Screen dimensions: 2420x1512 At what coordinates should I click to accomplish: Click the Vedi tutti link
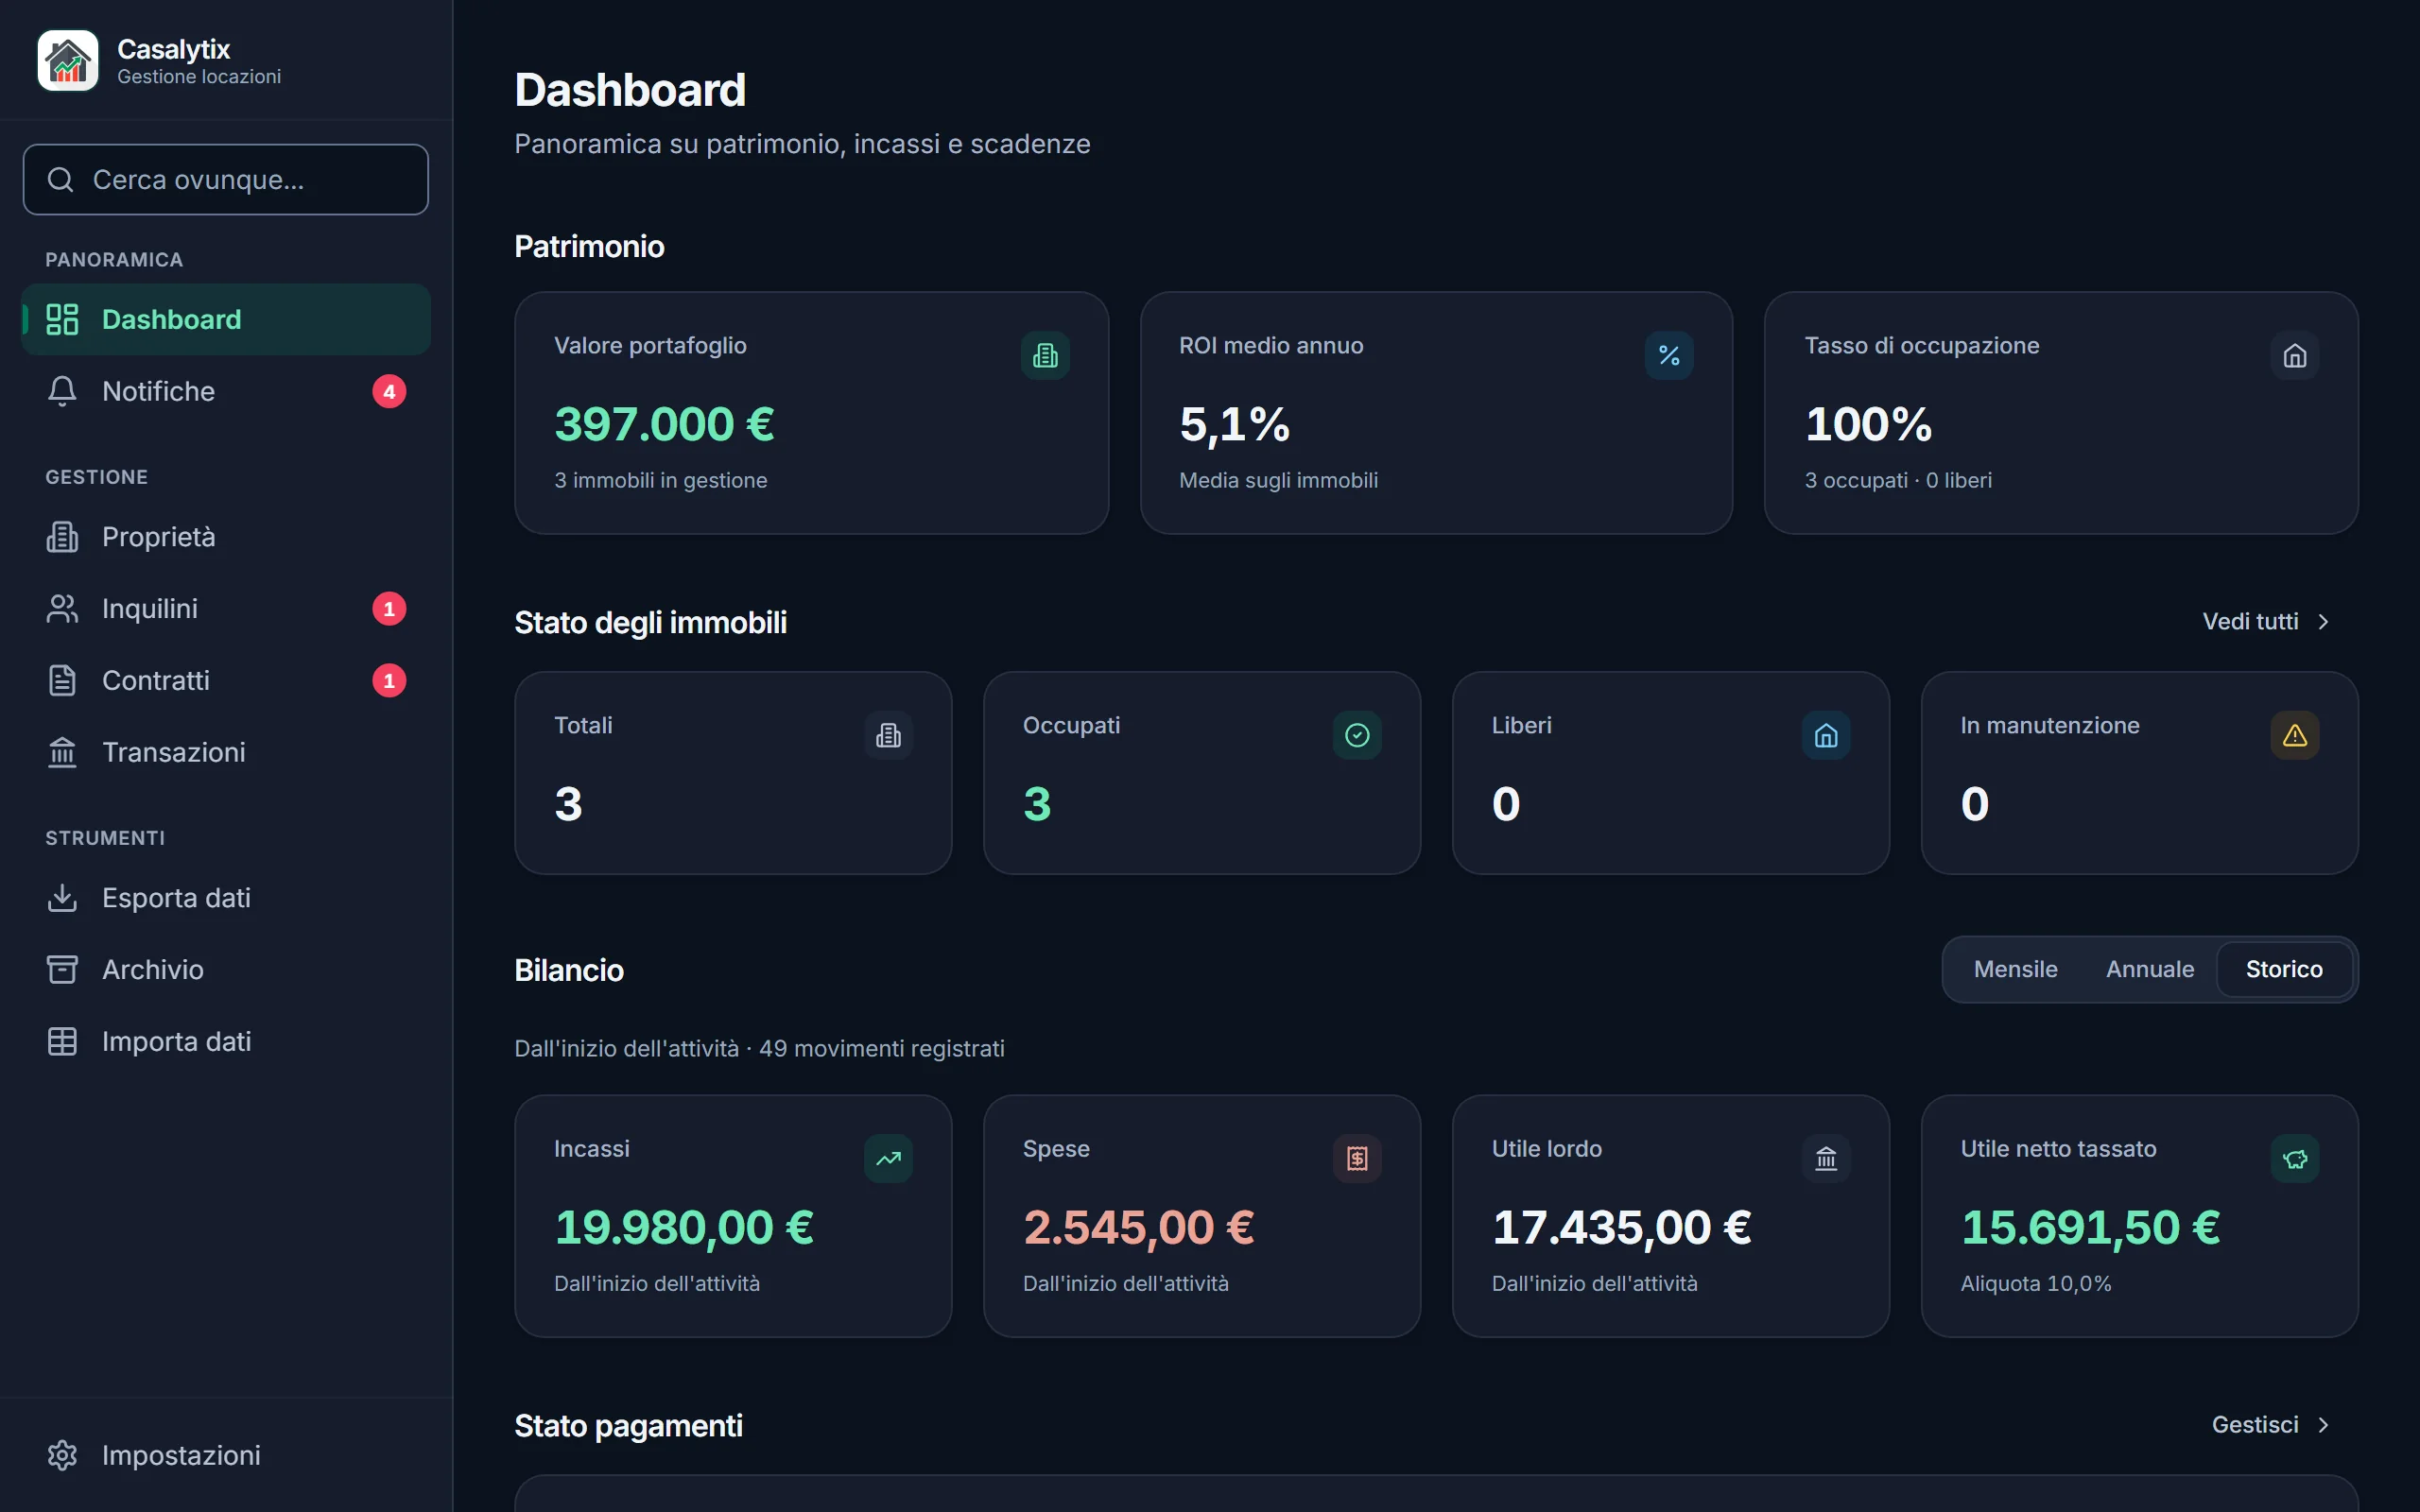tap(2250, 621)
